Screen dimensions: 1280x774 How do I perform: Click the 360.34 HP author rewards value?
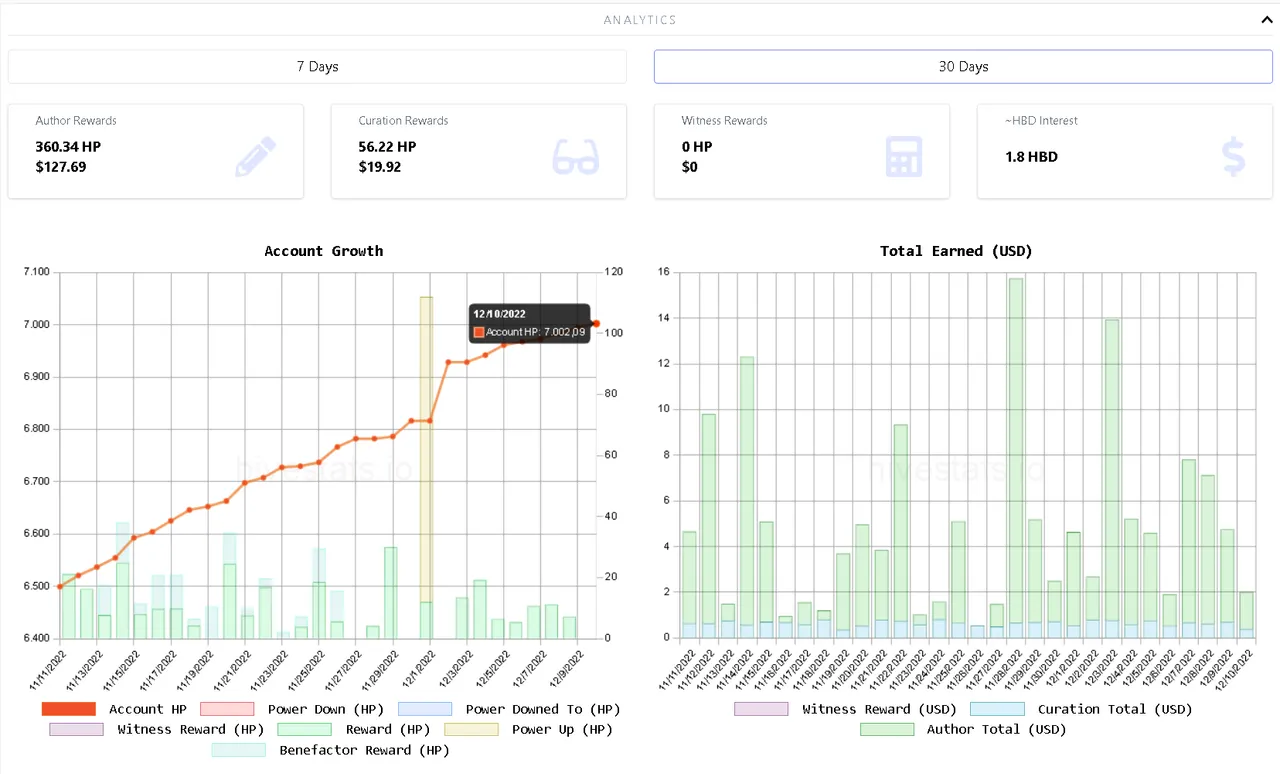click(x=68, y=147)
